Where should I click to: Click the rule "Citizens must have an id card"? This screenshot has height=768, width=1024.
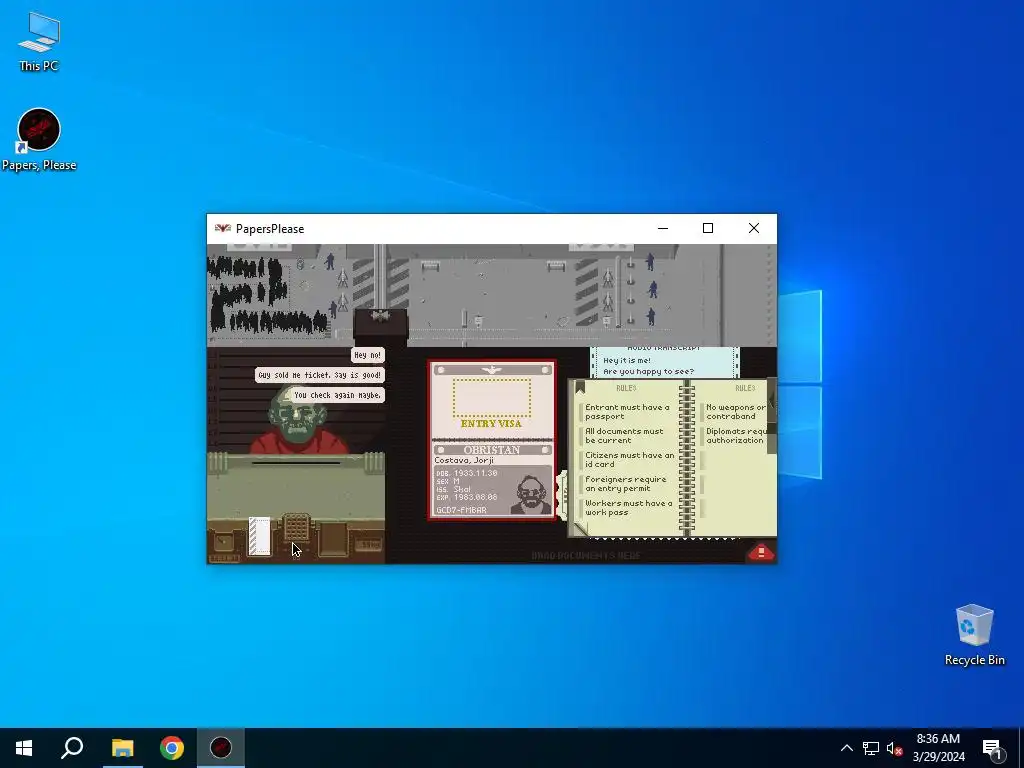tap(630, 460)
